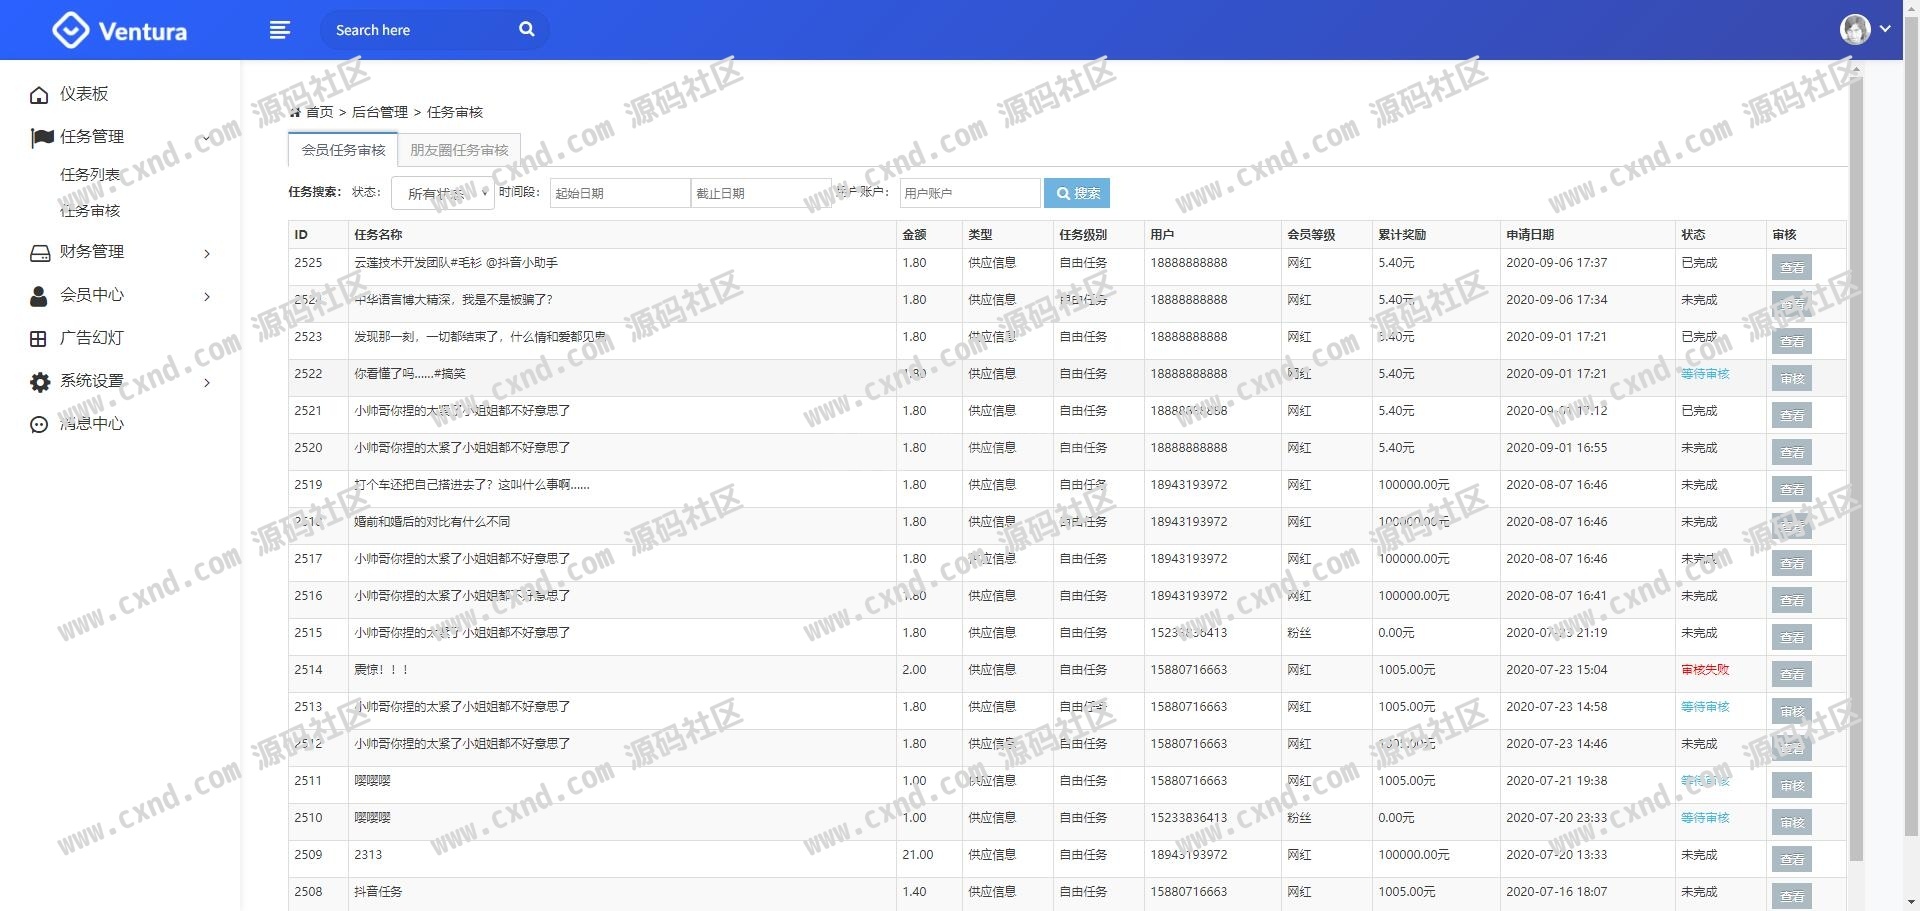Click 首页 breadcrumb link
1920x911 pixels.
coord(320,112)
